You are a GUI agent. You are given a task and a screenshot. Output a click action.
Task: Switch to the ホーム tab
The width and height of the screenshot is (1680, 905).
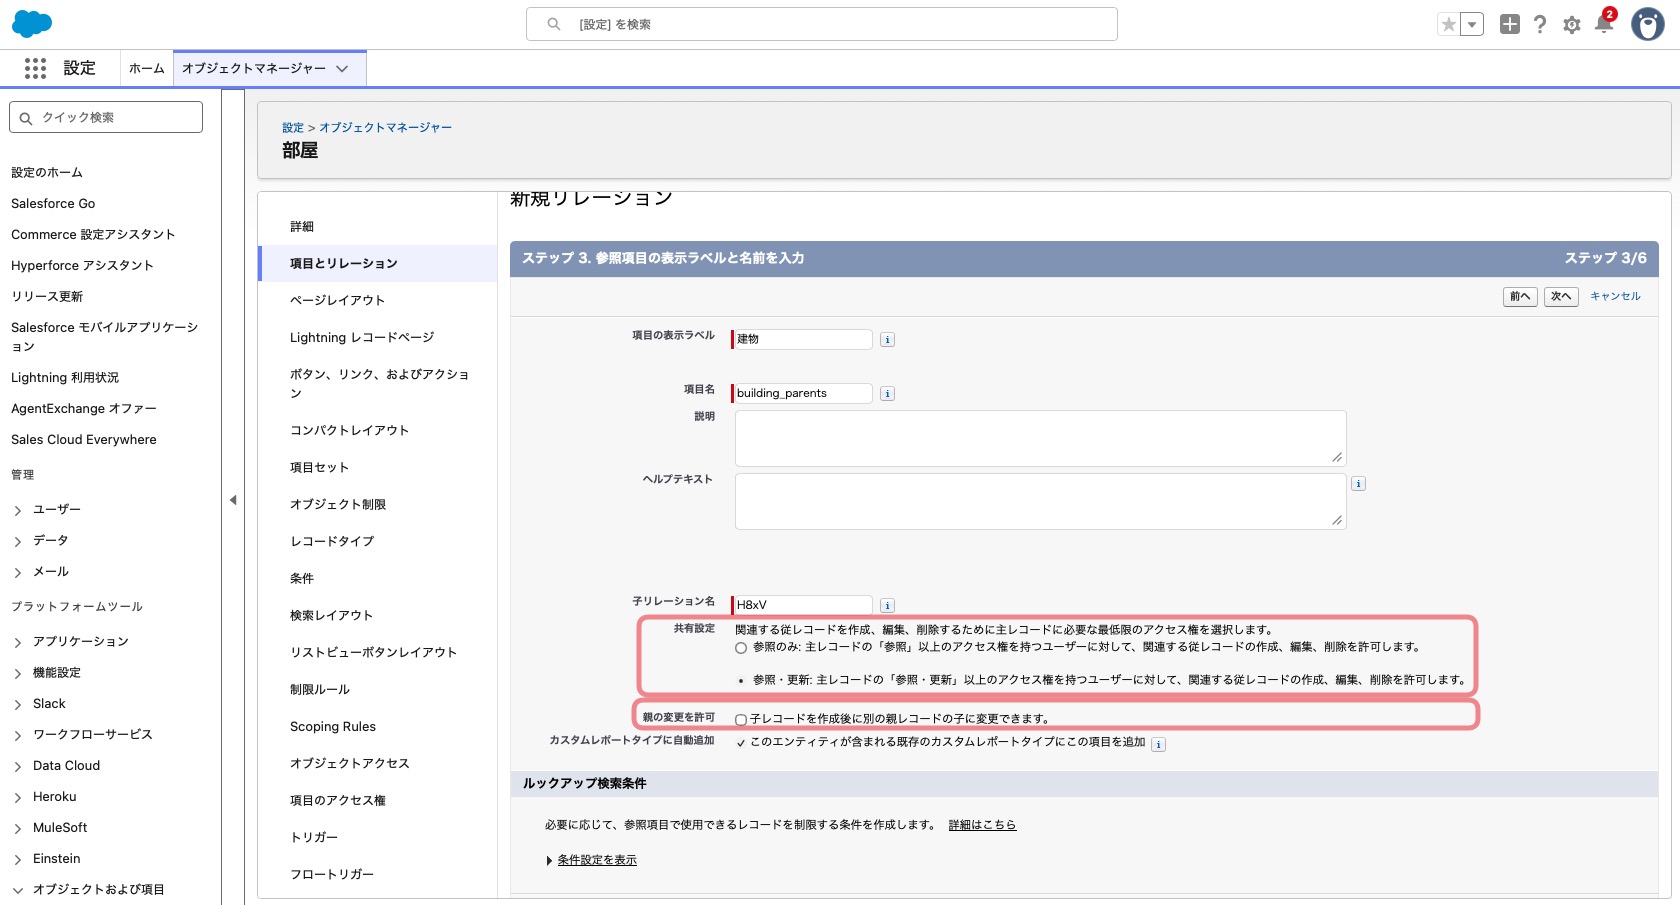pyautogui.click(x=146, y=69)
